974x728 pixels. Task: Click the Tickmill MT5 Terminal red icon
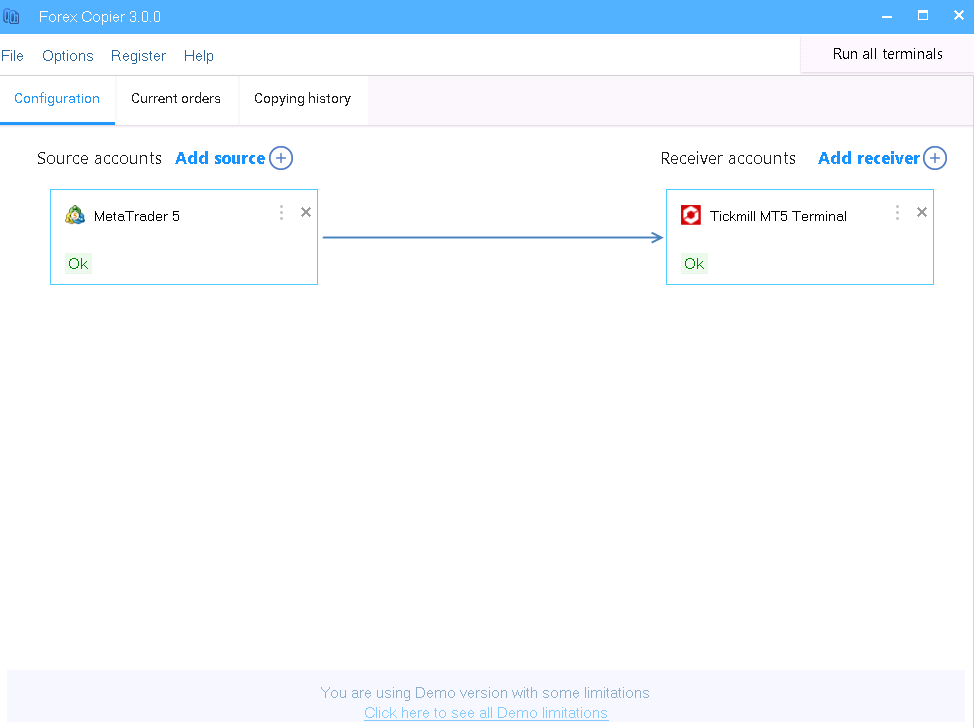point(691,215)
